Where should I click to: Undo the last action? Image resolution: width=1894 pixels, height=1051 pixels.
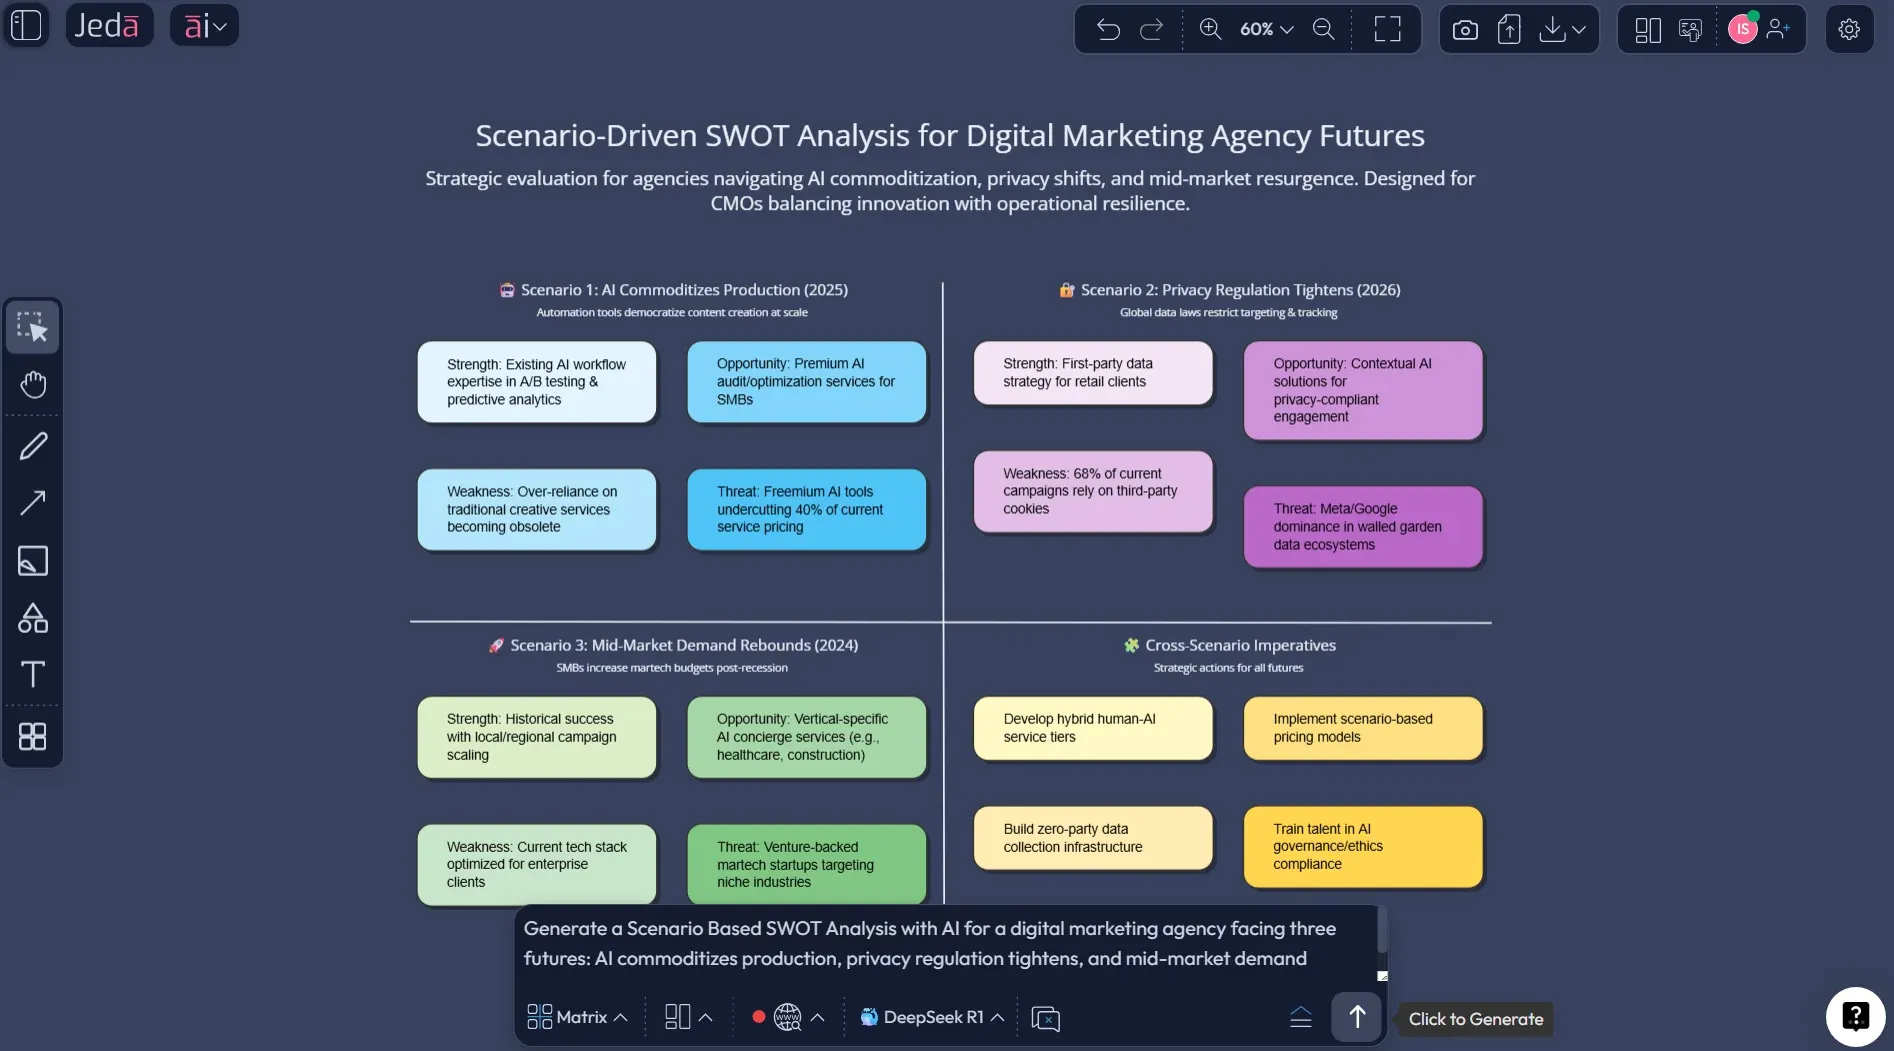(x=1108, y=29)
